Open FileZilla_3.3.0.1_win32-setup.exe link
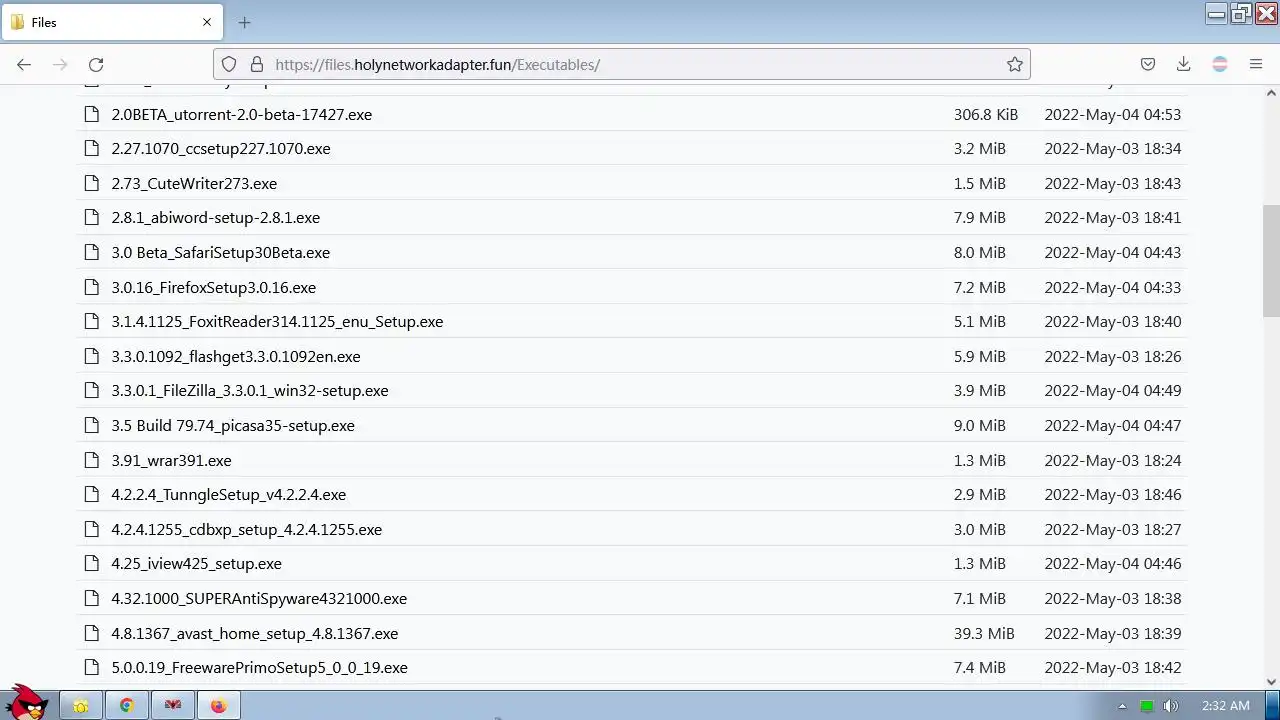This screenshot has width=1280, height=720. (249, 390)
